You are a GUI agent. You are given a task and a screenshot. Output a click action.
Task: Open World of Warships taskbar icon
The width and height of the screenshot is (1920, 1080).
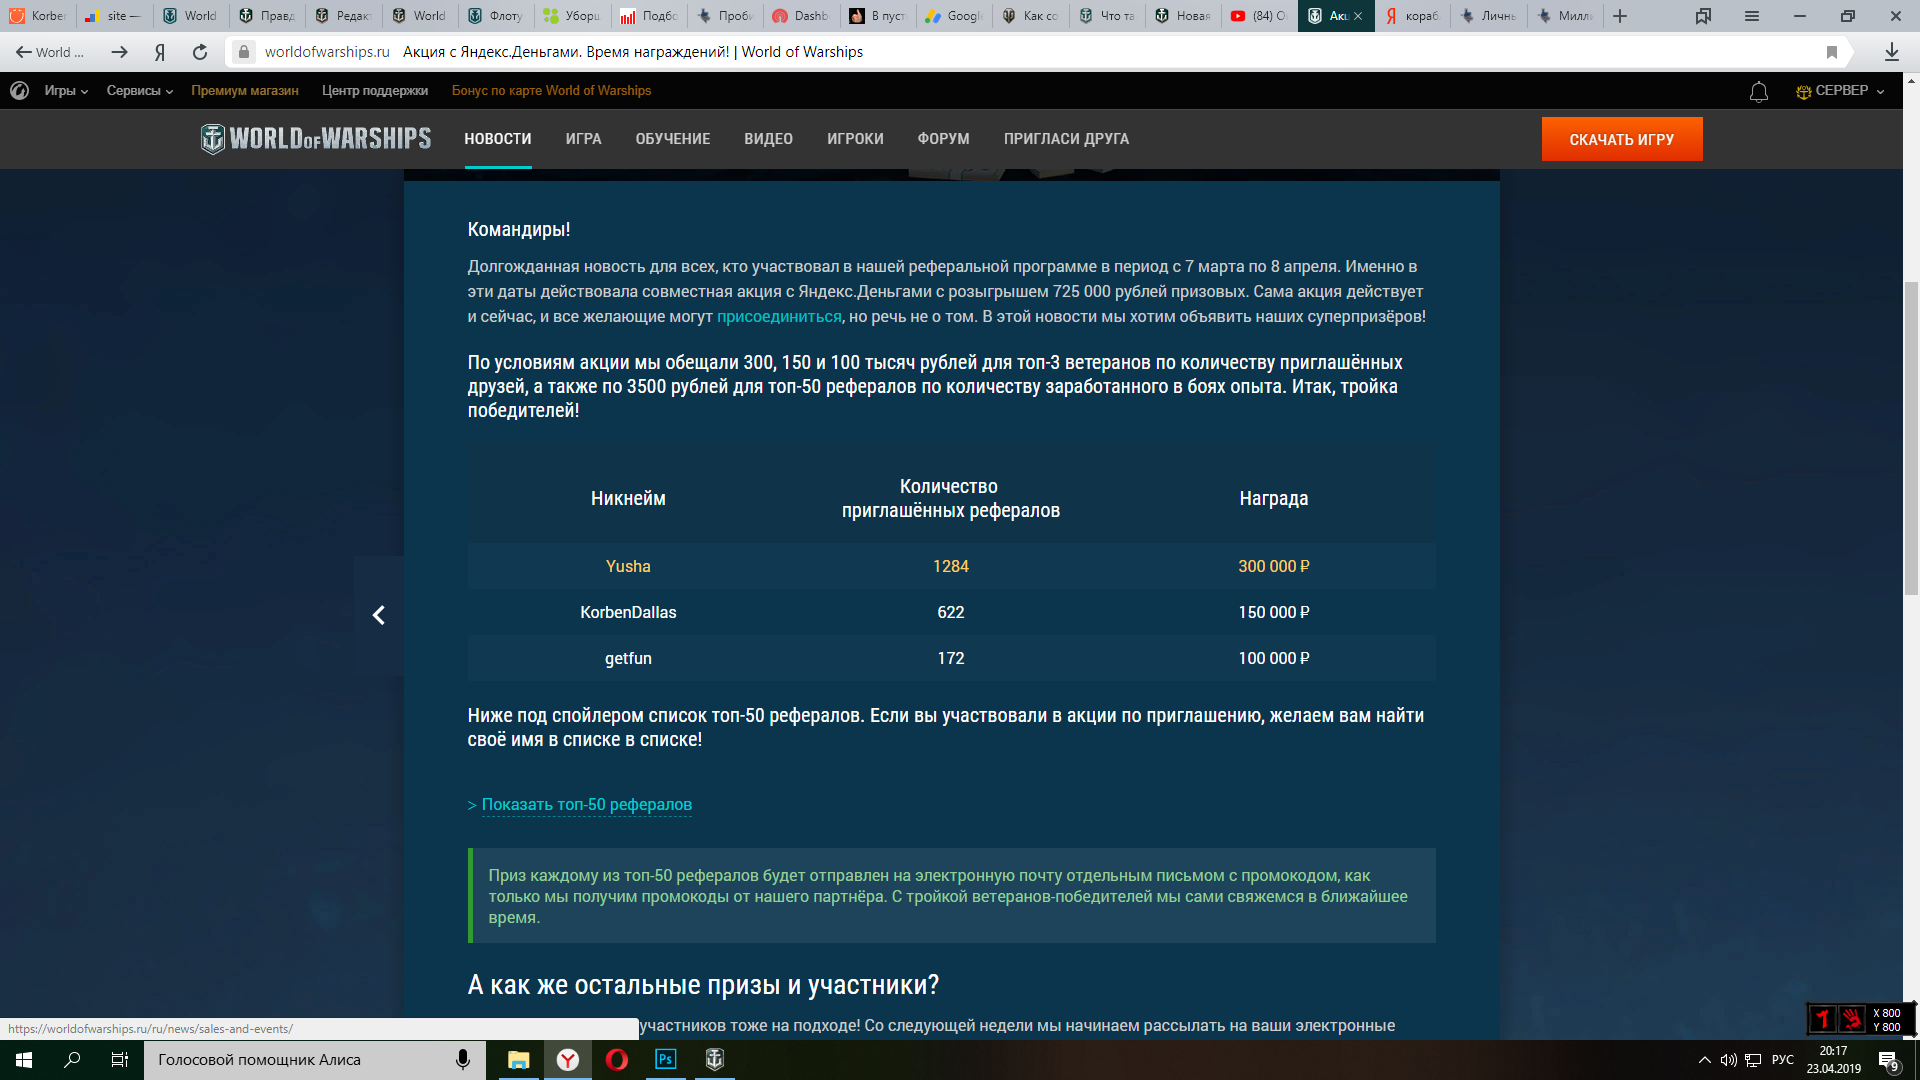tap(715, 1060)
